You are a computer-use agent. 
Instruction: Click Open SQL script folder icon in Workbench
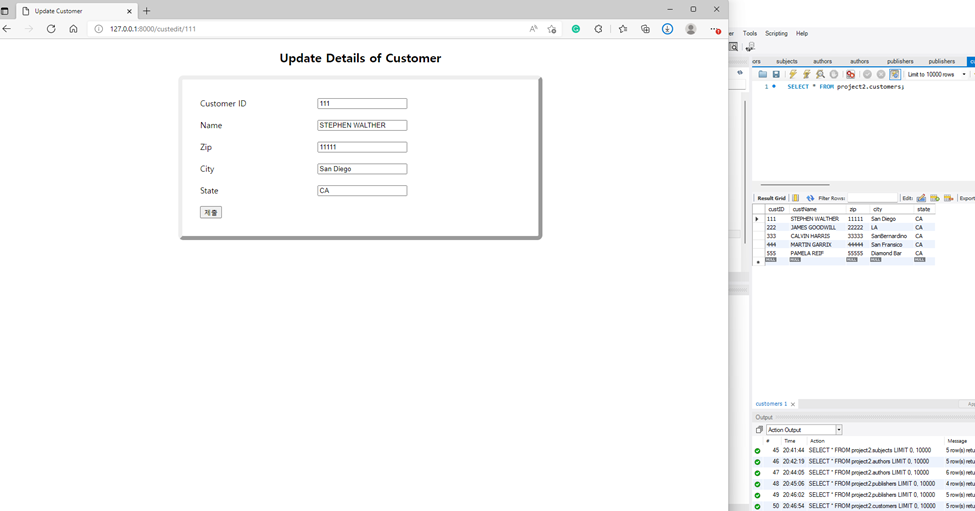(x=762, y=74)
